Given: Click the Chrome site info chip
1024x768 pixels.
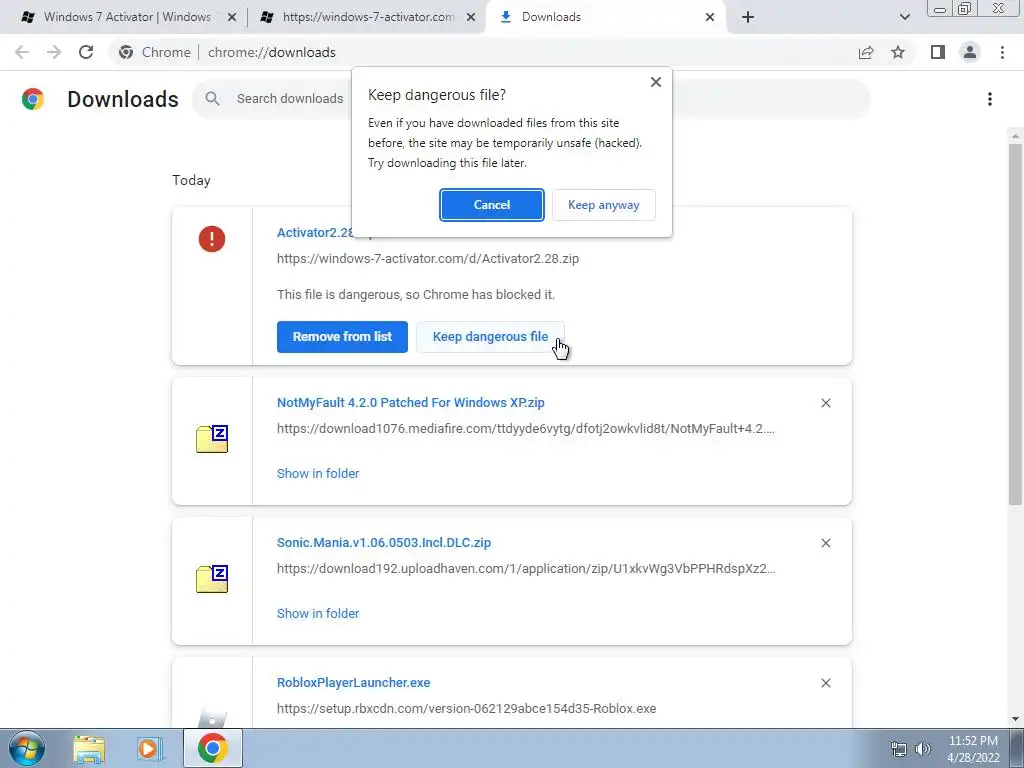Looking at the screenshot, I should click(155, 52).
